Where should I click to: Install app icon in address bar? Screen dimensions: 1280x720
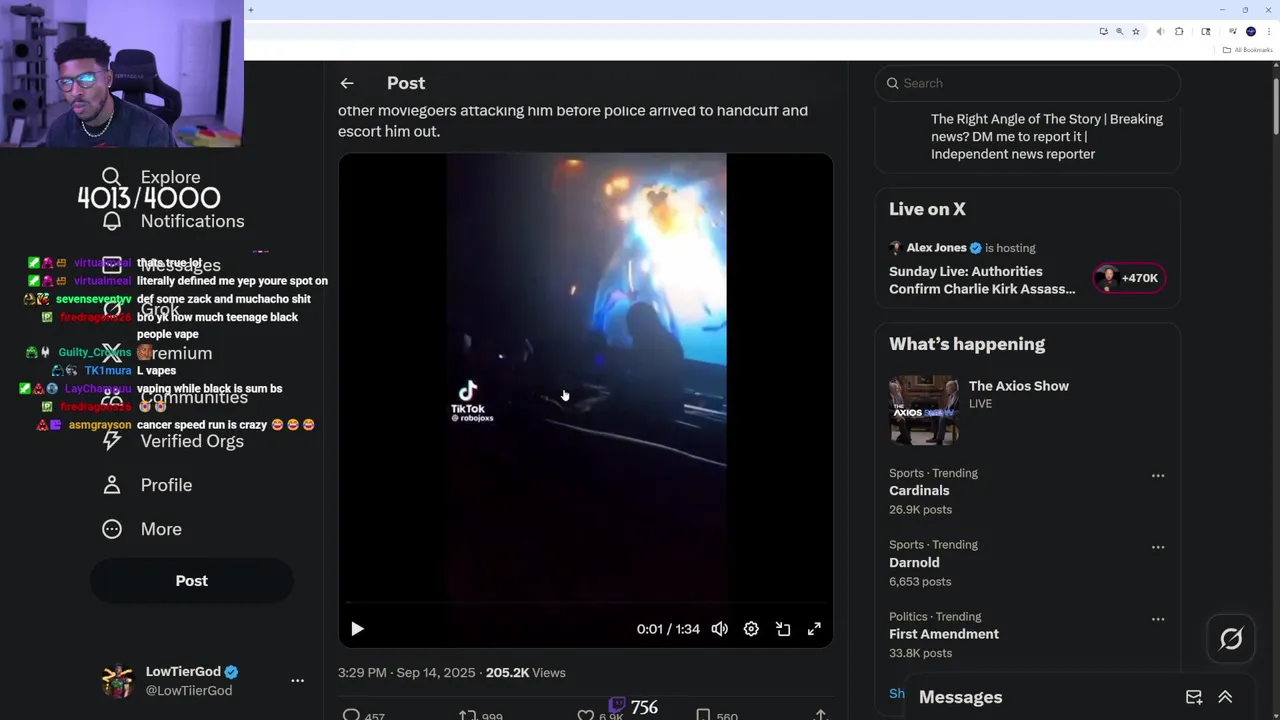pyautogui.click(x=1103, y=31)
